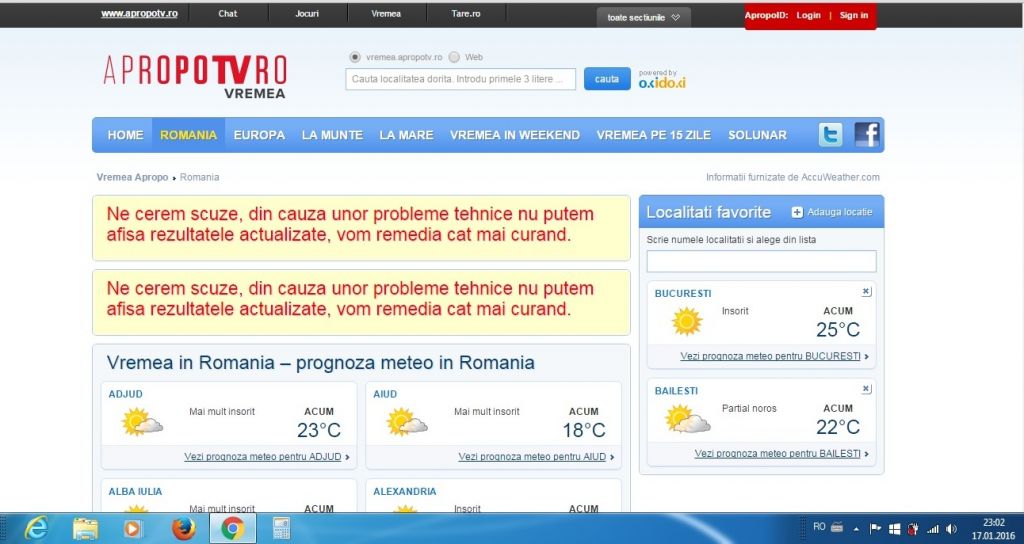Open the HOME menu item
The image size is (1024, 544).
click(x=125, y=135)
